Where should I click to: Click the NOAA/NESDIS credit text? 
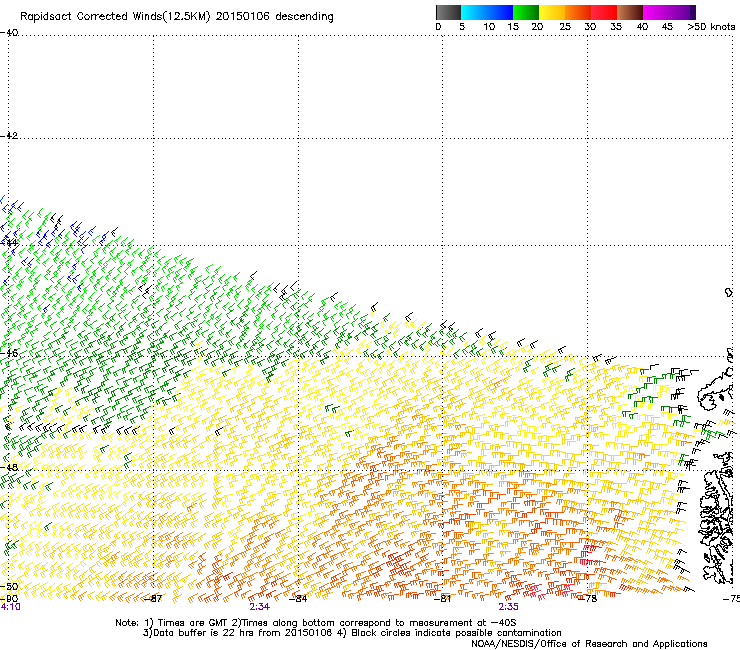[589, 644]
